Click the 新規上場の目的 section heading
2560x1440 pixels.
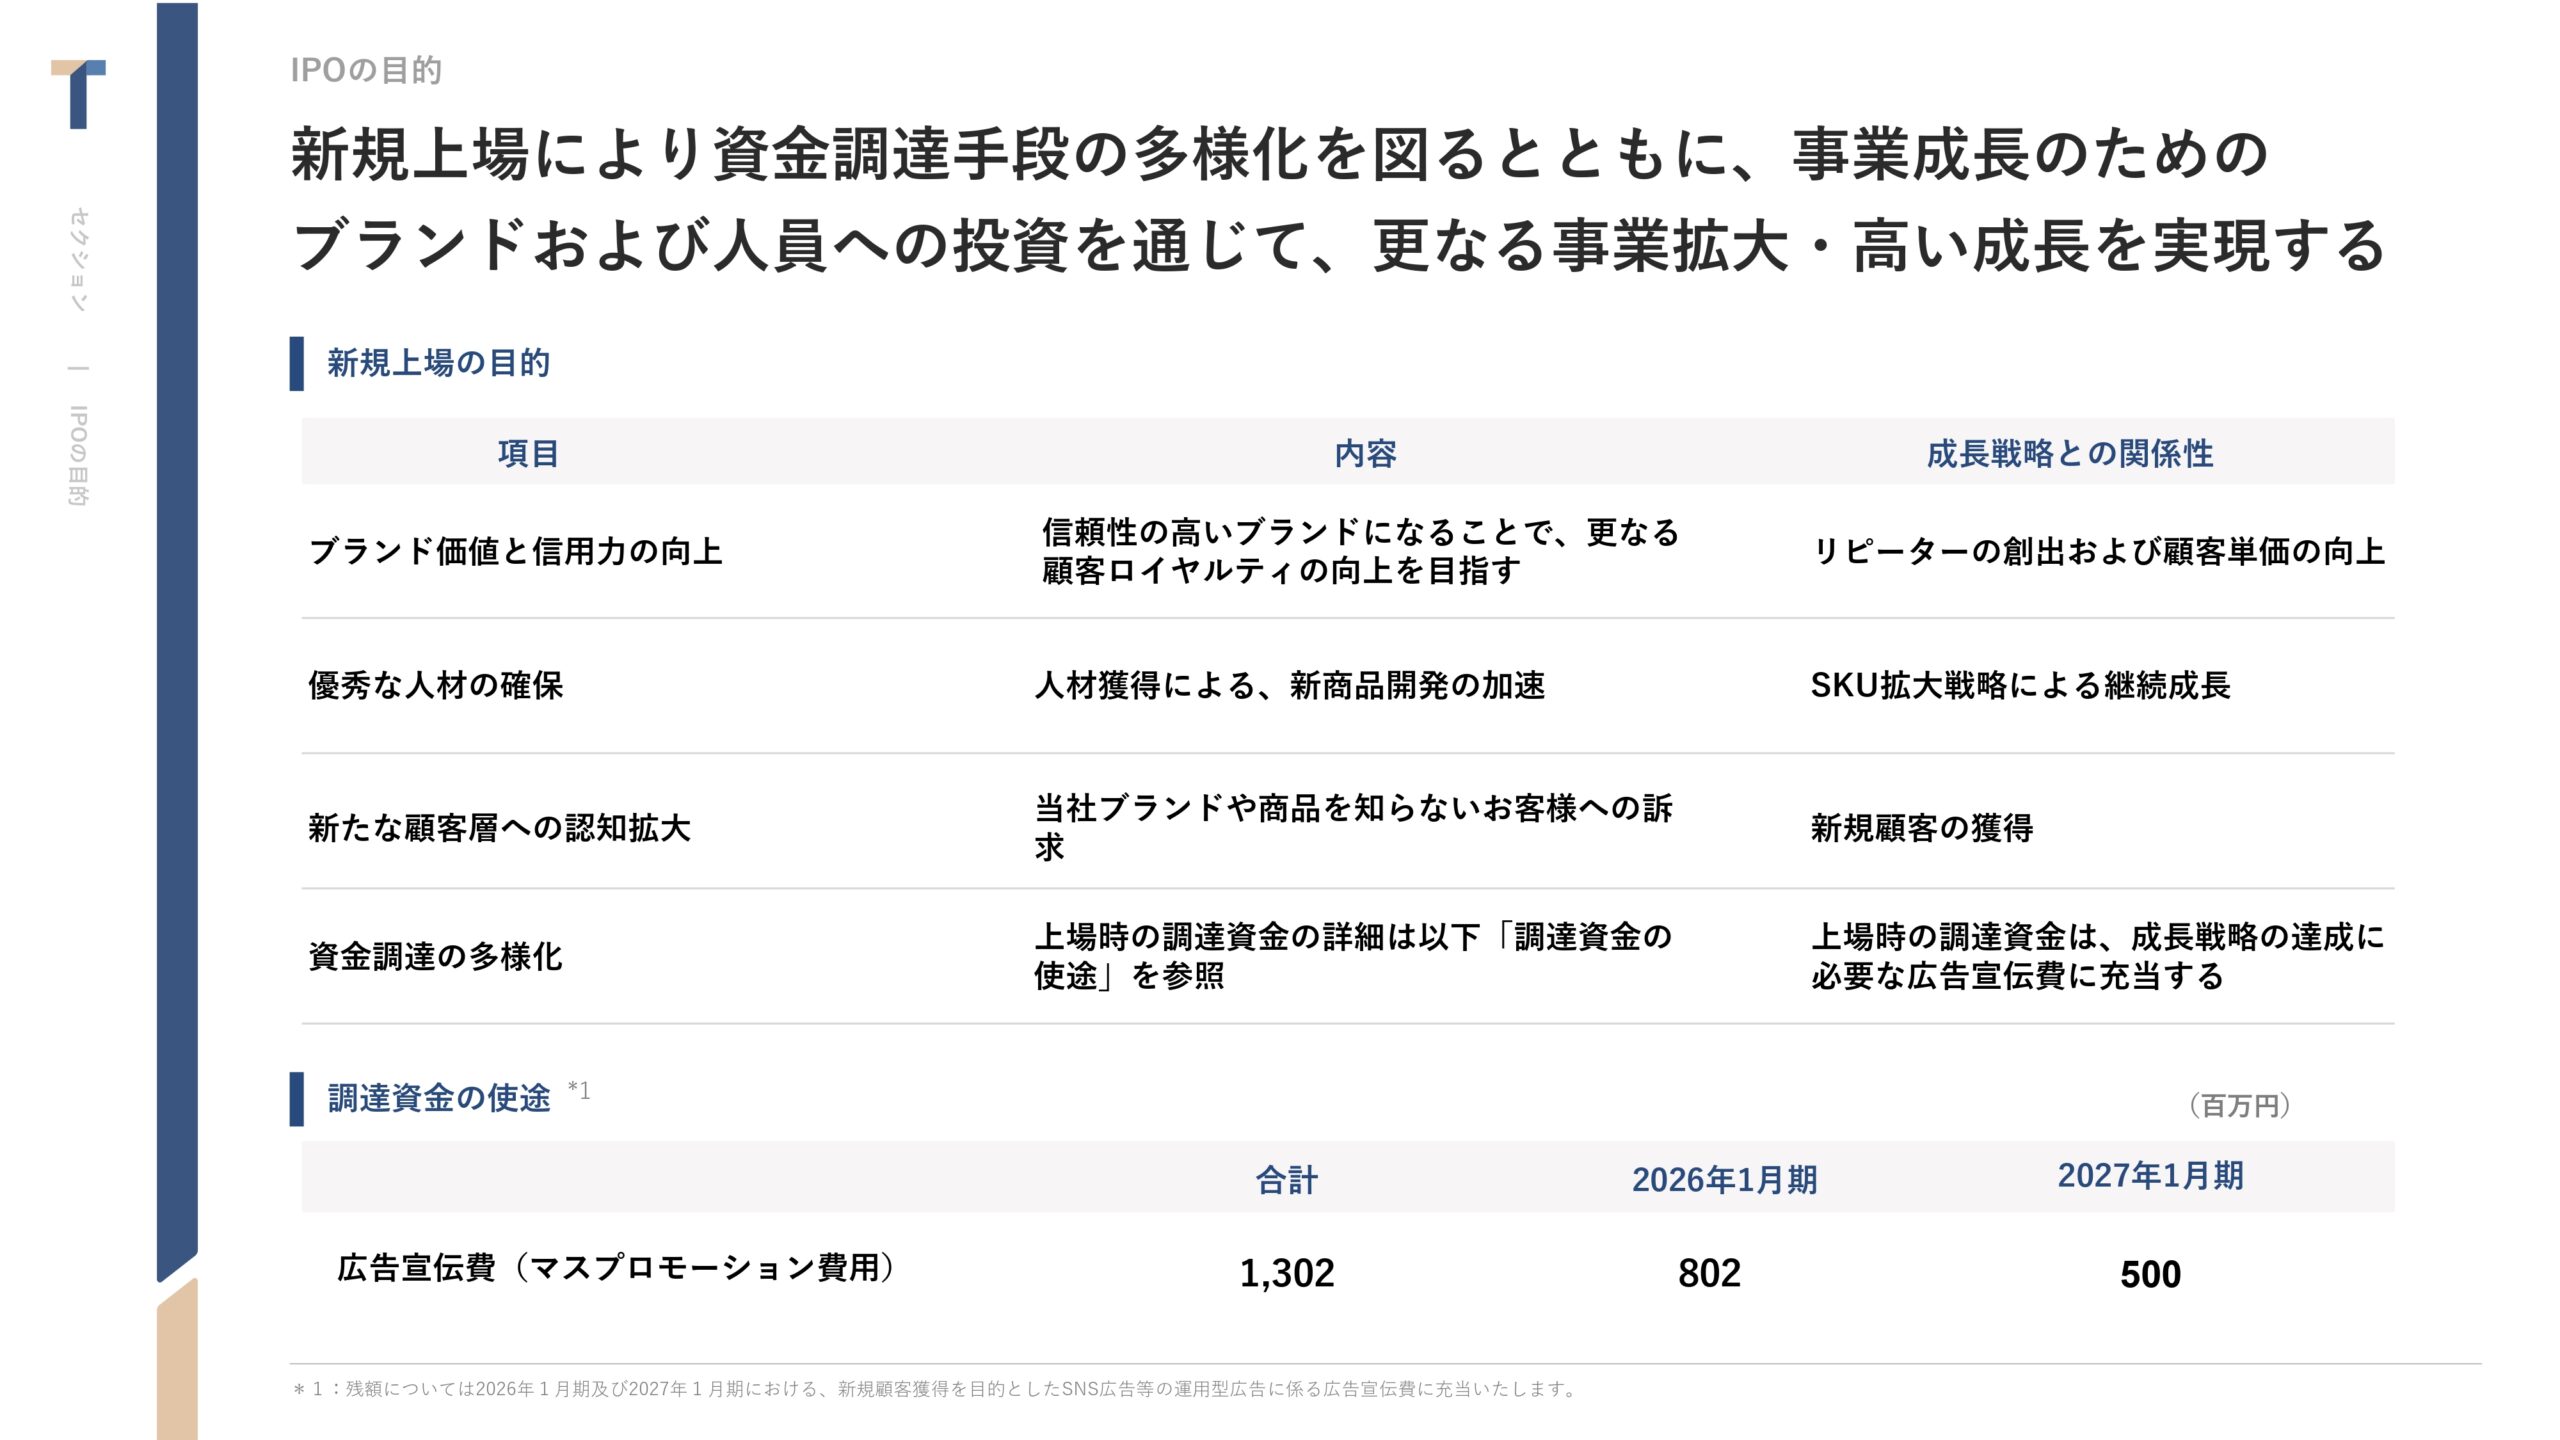(x=438, y=363)
